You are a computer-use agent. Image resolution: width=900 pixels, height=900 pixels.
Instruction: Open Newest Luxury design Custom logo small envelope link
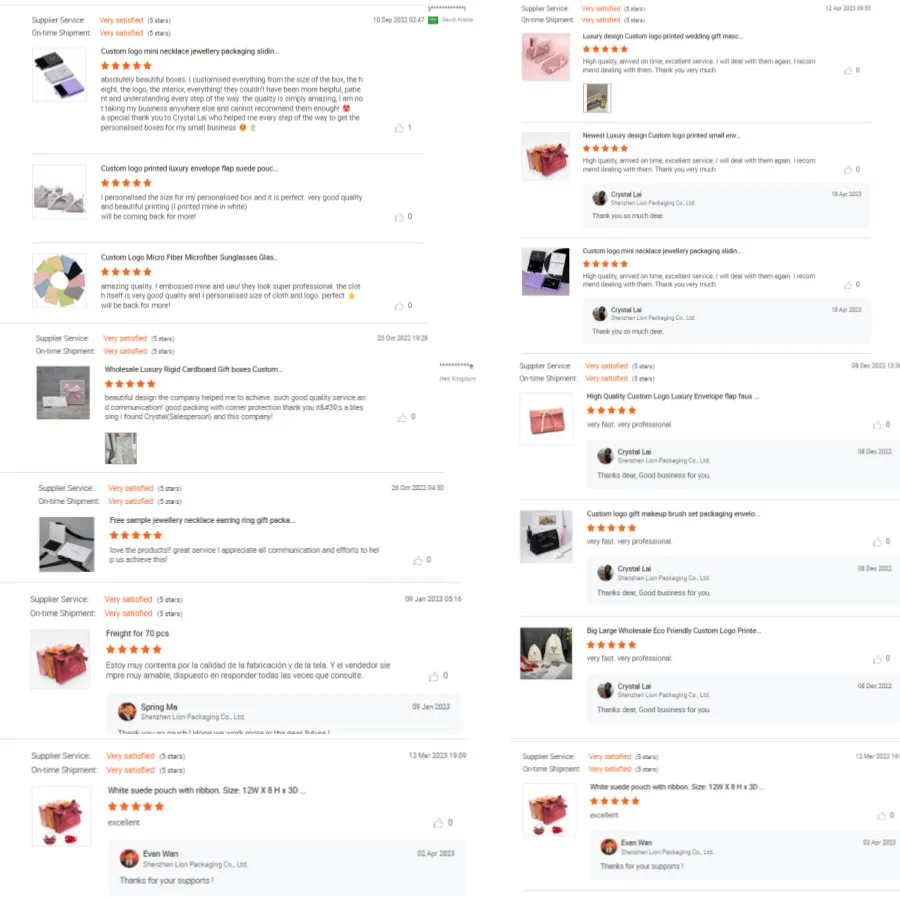(661, 136)
